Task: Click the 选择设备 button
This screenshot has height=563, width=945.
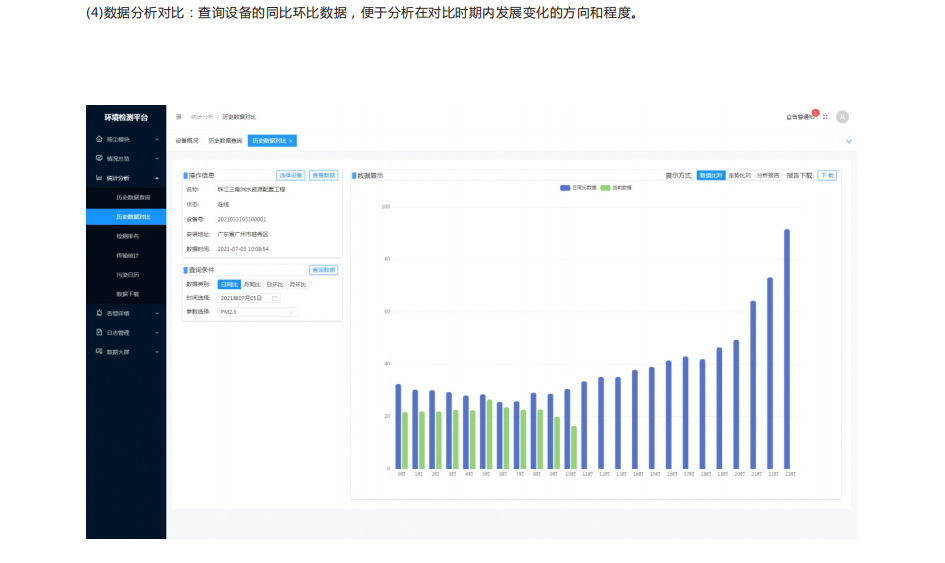Action: tap(290, 175)
